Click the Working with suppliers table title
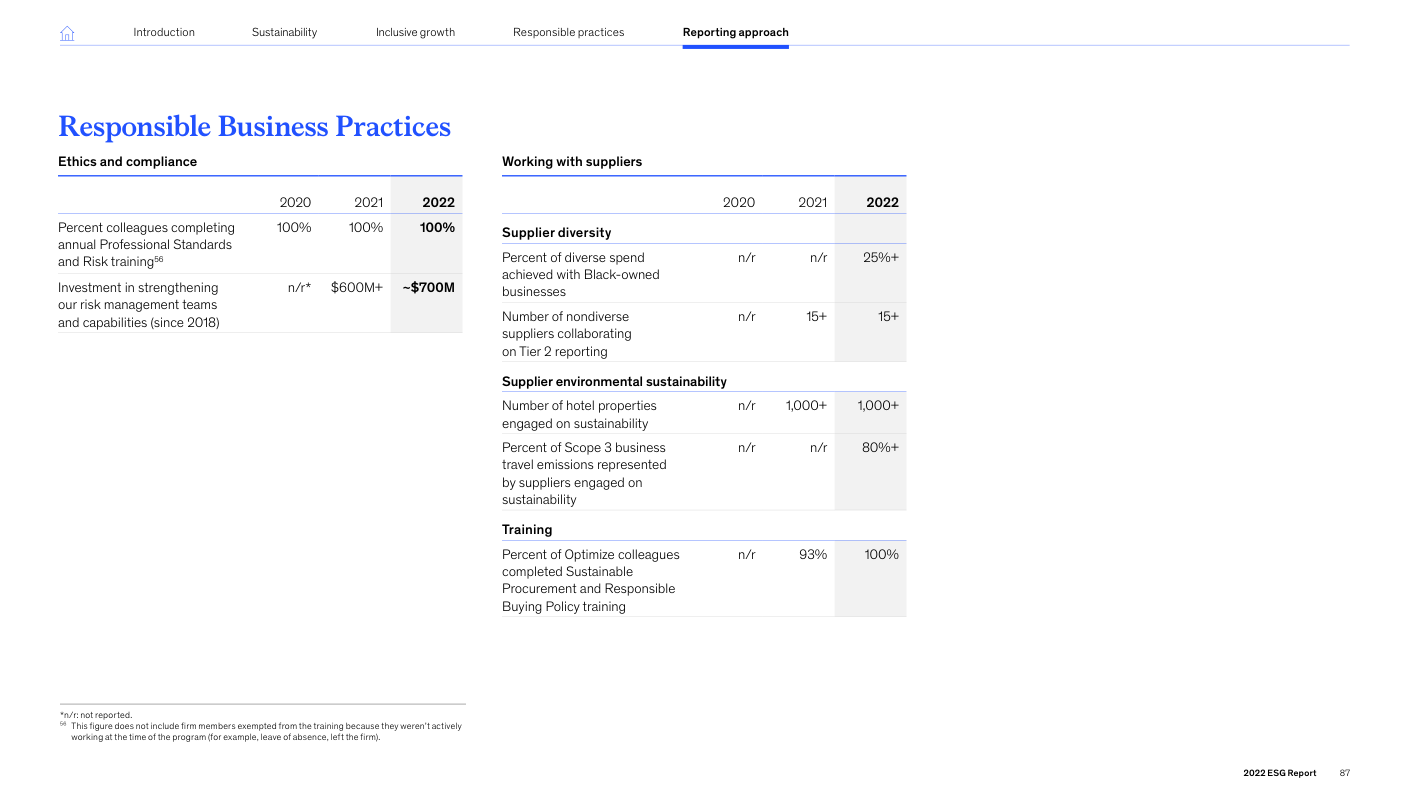 (571, 162)
